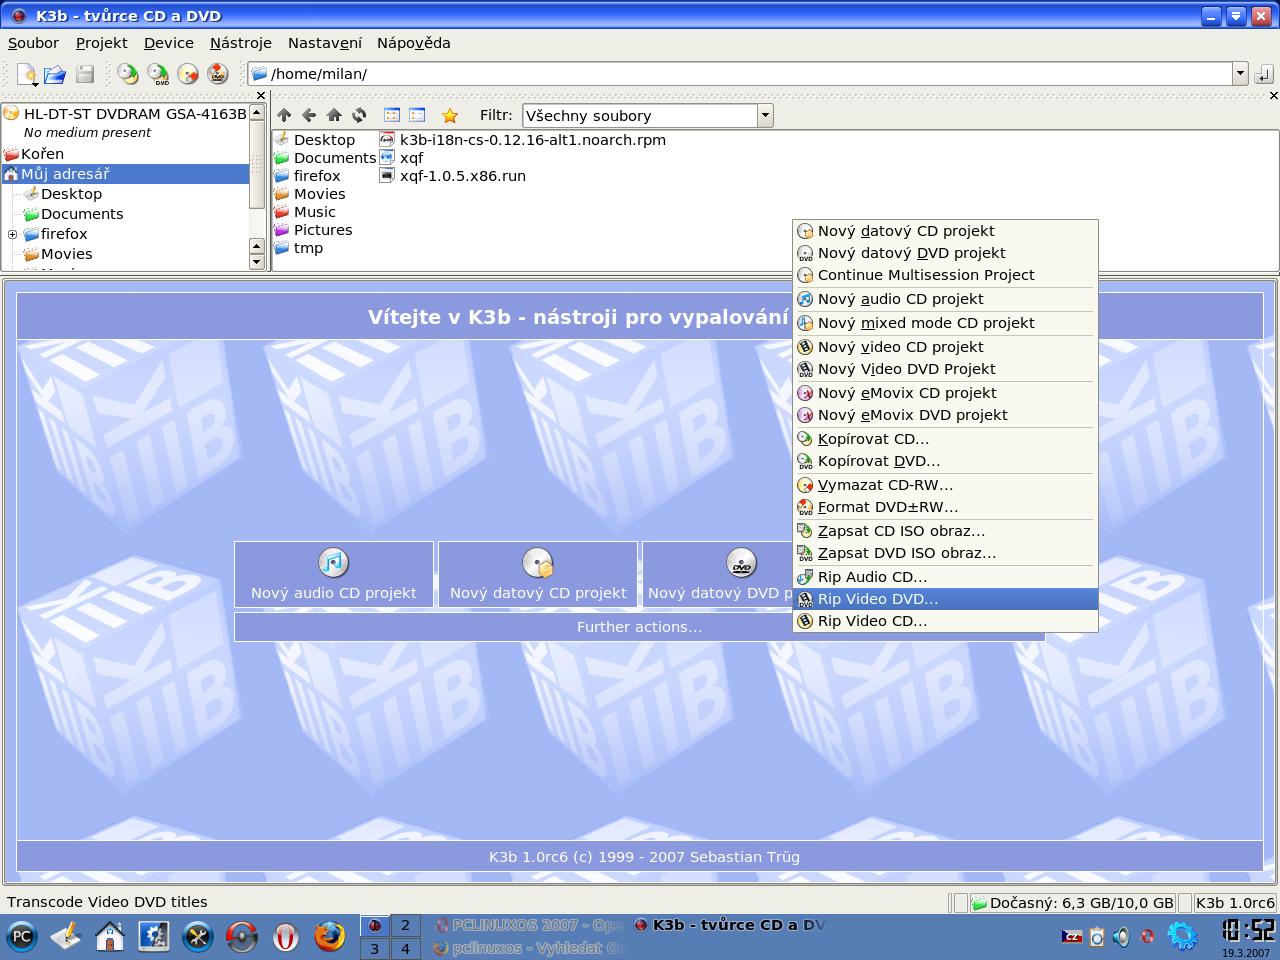Open home folder from taskbar house icon
The height and width of the screenshot is (960, 1280).
click(109, 937)
